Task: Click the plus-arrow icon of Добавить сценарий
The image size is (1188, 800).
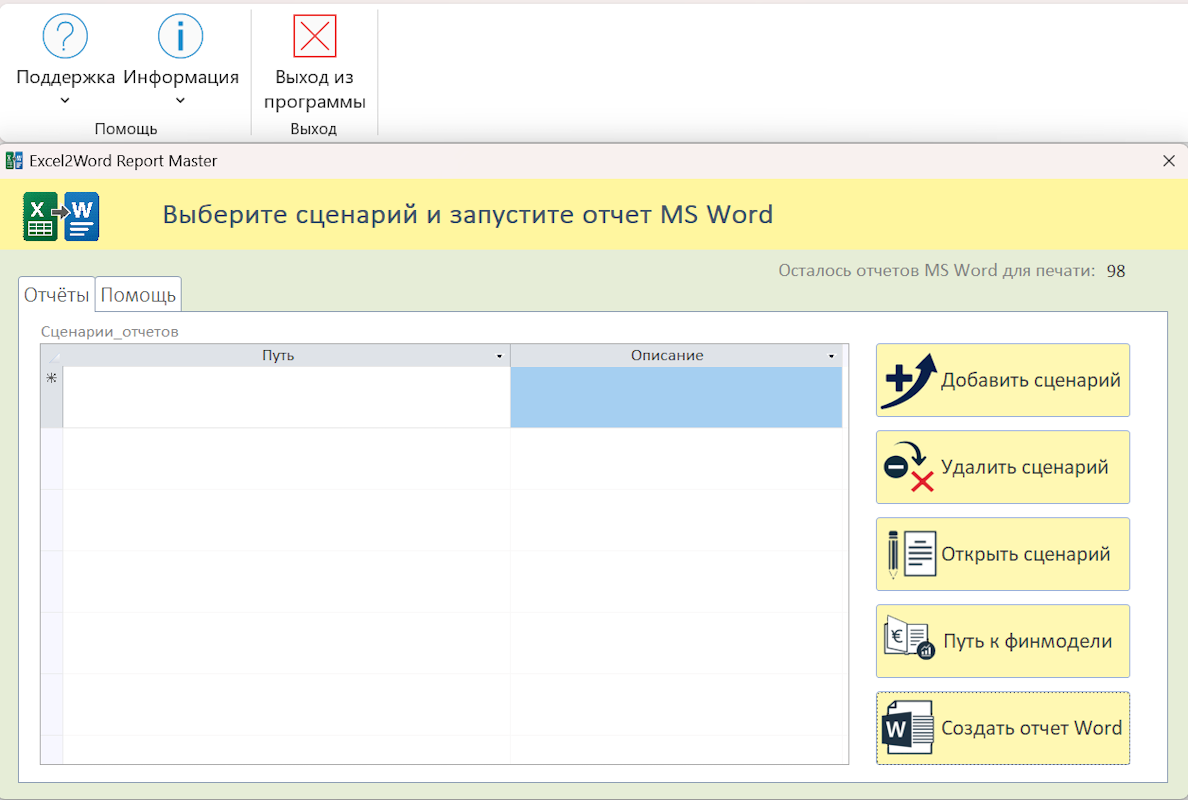Action: (909, 380)
